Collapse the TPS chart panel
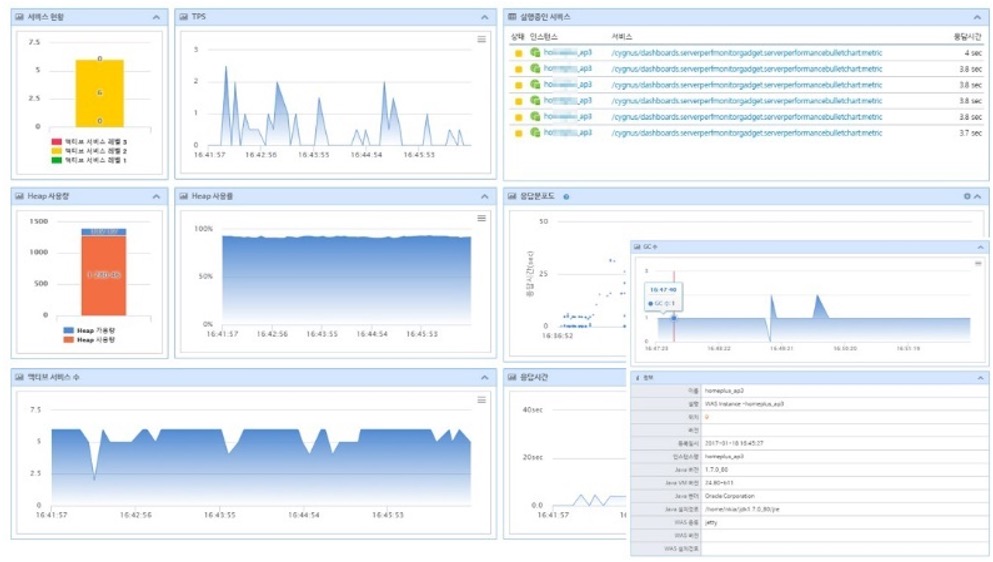Image resolution: width=993 pixels, height=562 pixels. (485, 18)
